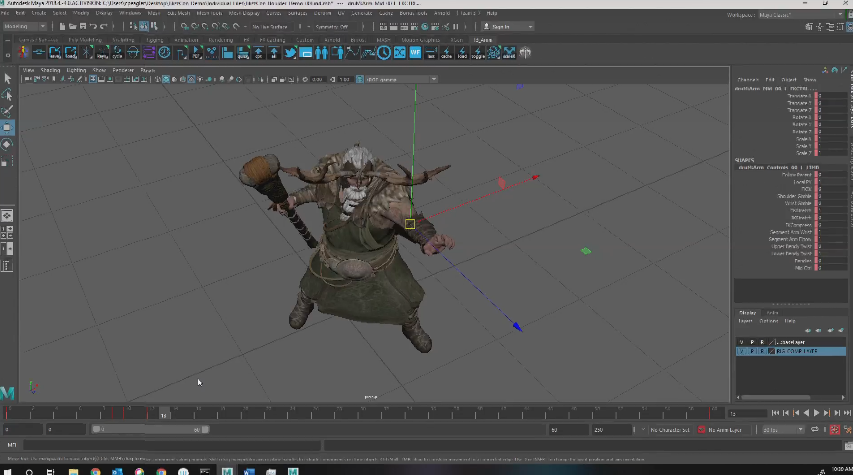Toggle Auto Keyframe button
The height and width of the screenshot is (475, 853).
[x=835, y=430]
